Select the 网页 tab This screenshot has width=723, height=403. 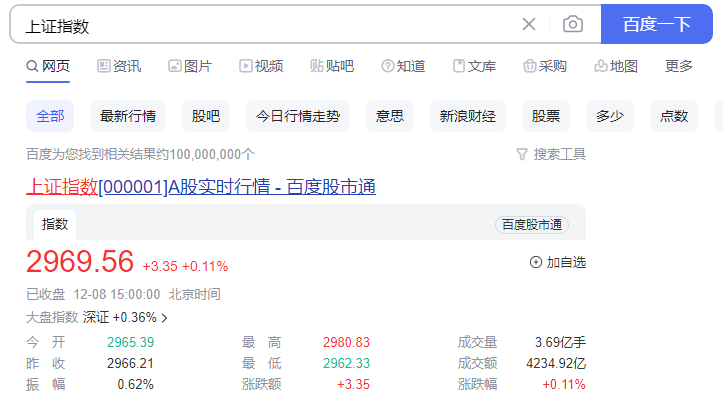[48, 66]
